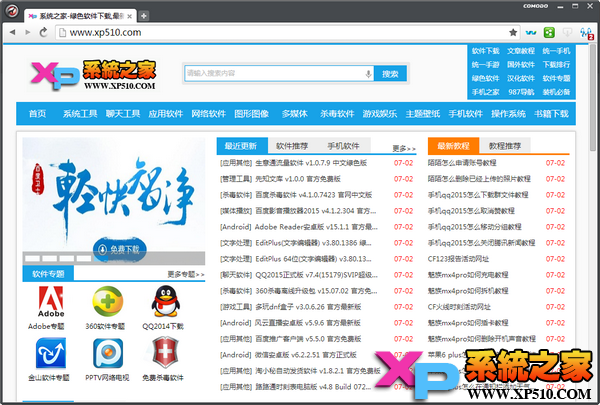This screenshot has height=405, width=600.
Task: Open the PPTV网络电视 icon
Action: point(108,353)
